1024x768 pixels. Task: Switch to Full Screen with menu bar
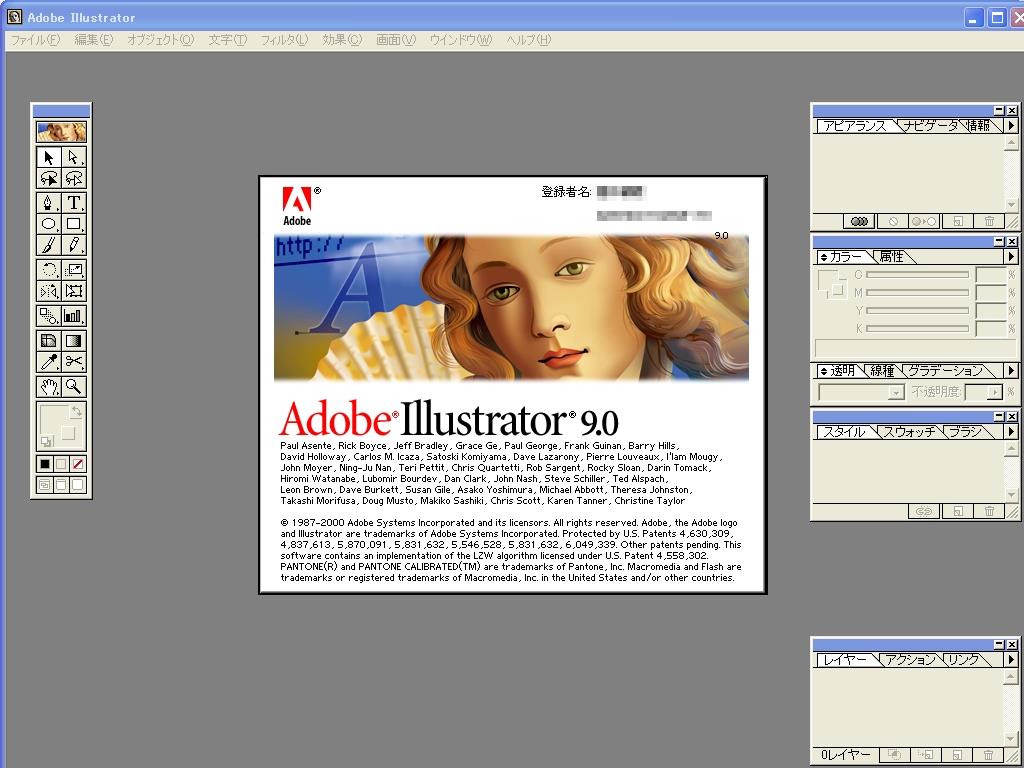pos(61,485)
